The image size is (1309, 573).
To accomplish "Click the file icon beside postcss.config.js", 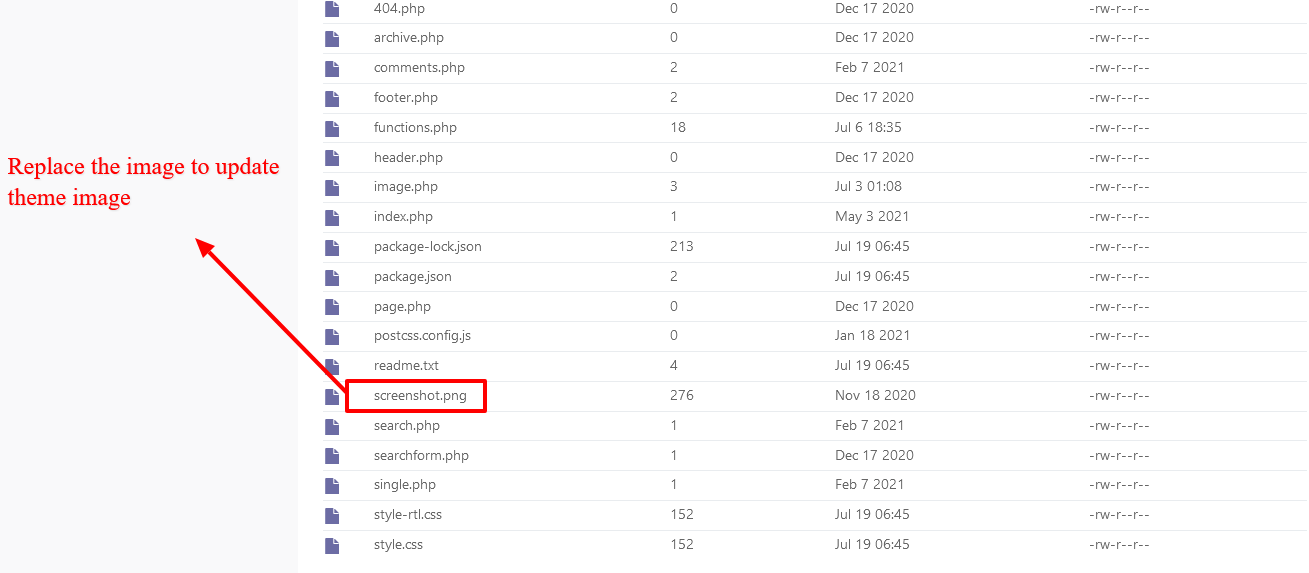I will click(x=332, y=336).
